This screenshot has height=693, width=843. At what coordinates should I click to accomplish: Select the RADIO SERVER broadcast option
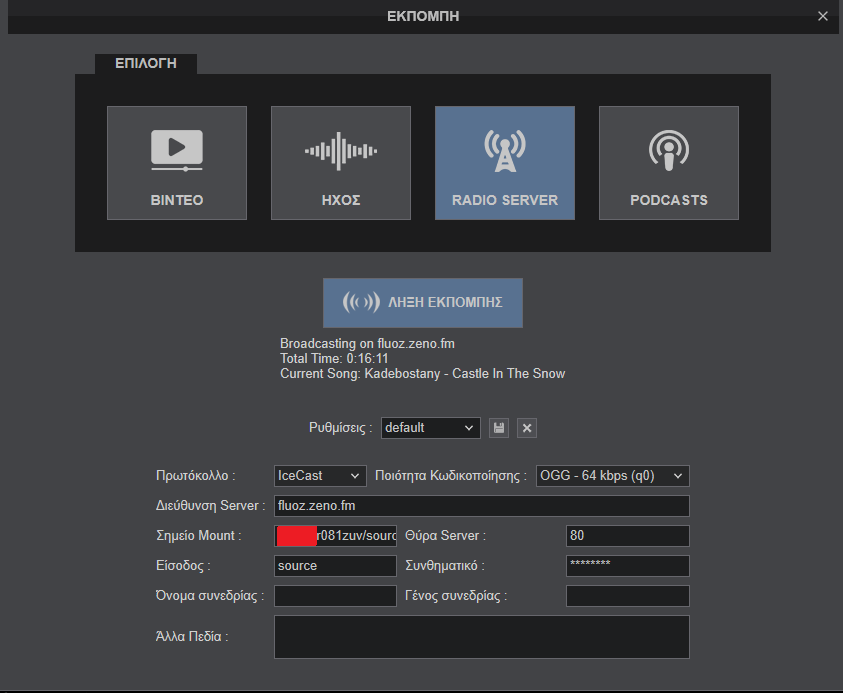(505, 163)
